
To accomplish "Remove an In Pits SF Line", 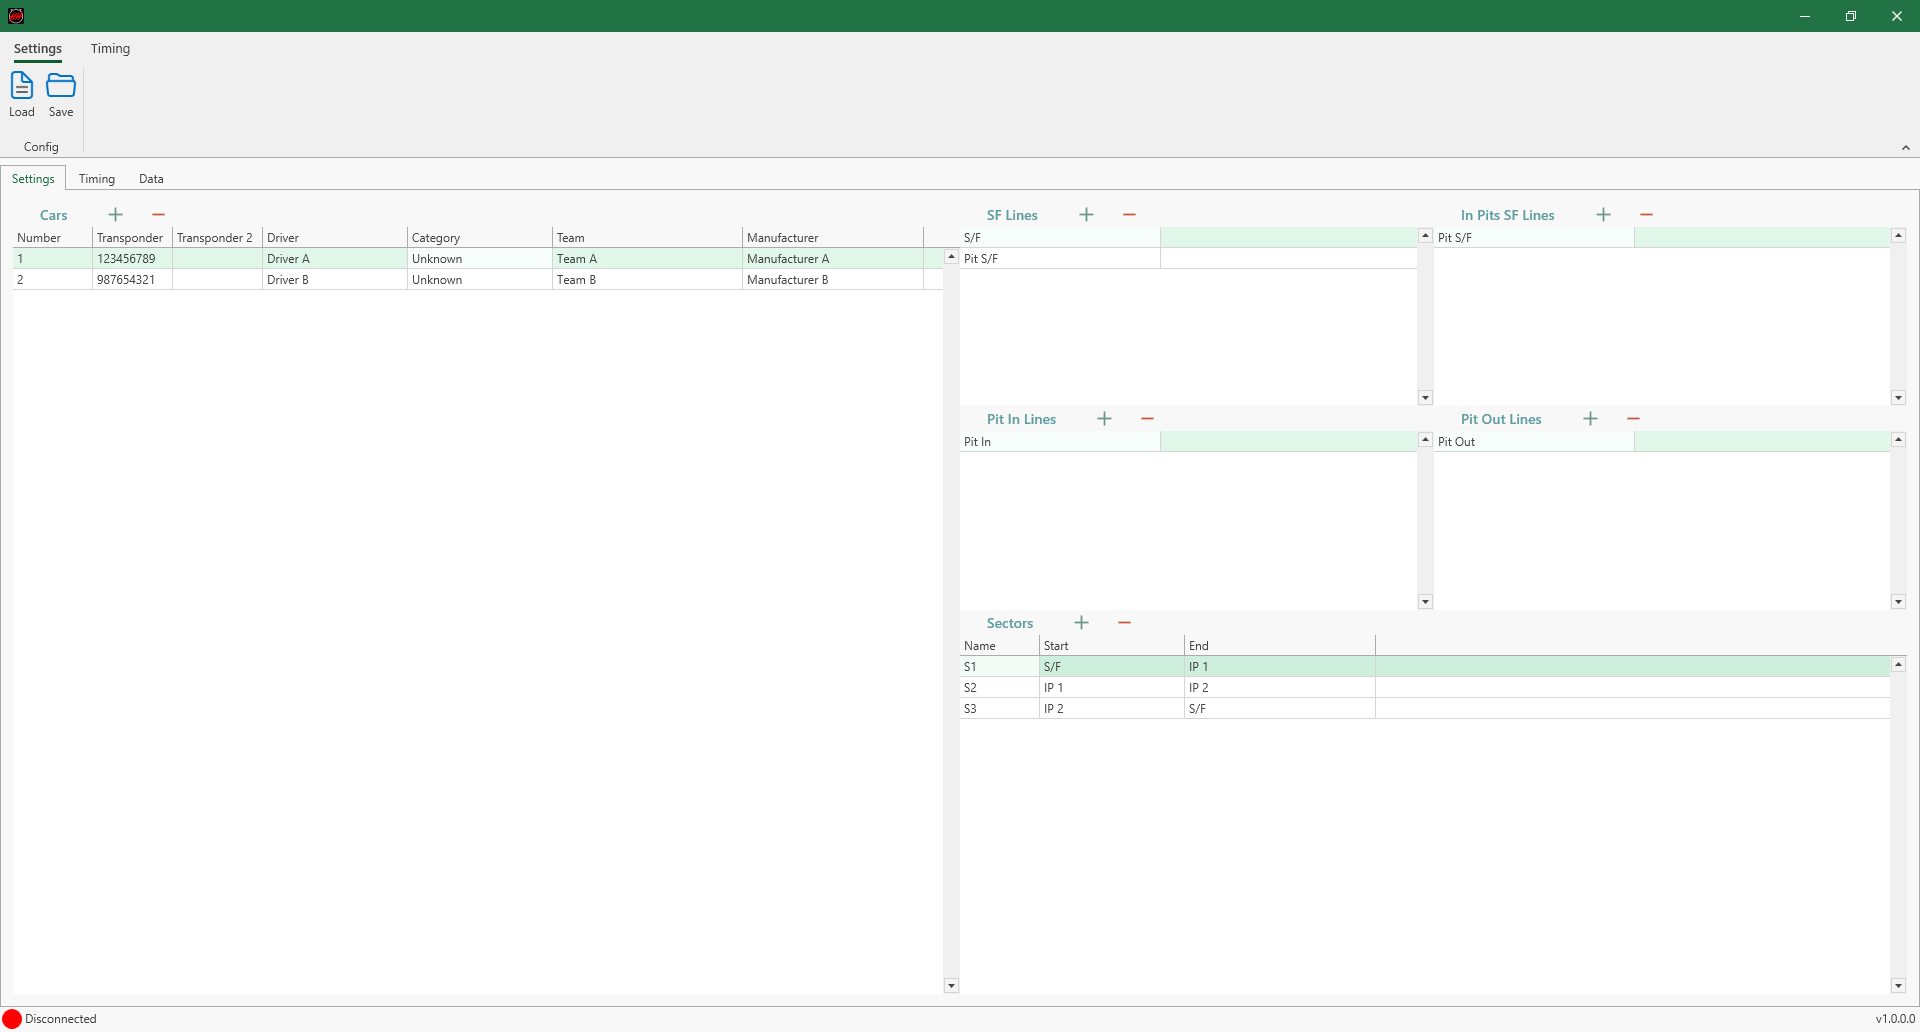I will 1646,215.
